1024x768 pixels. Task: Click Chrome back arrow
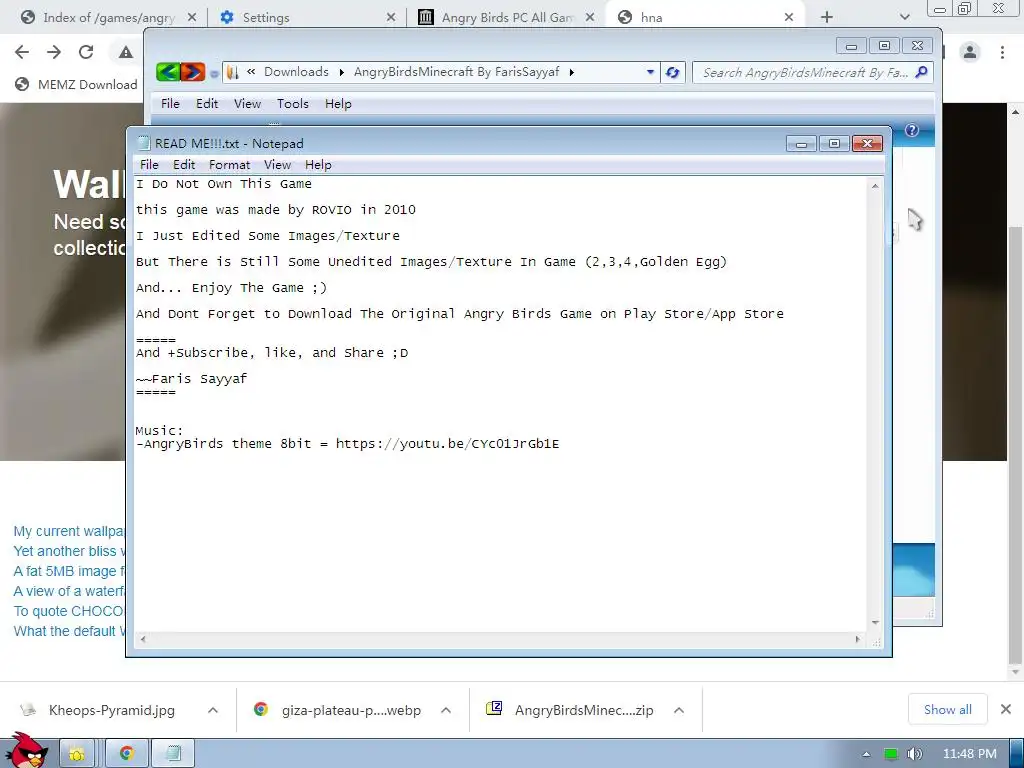point(22,52)
